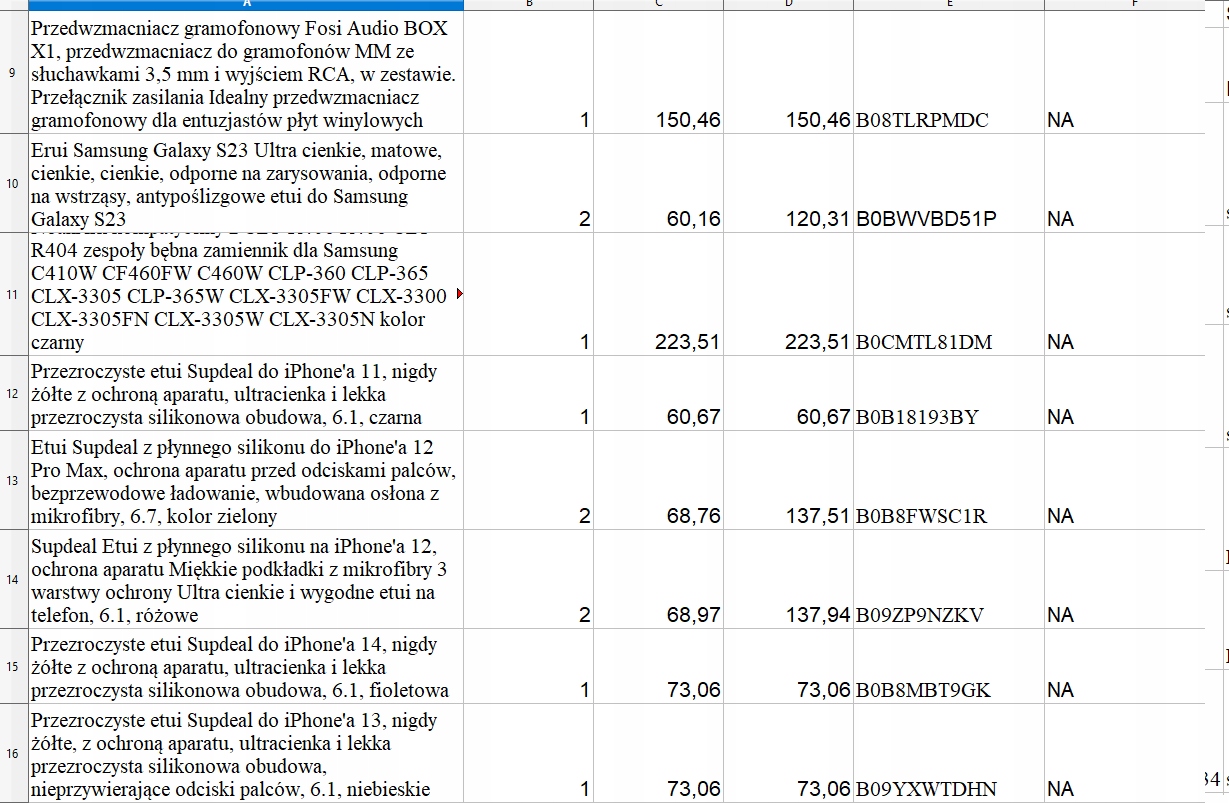Select ASIN cell B0B8MBT9GK
The image size is (1229, 803).
tap(949, 666)
